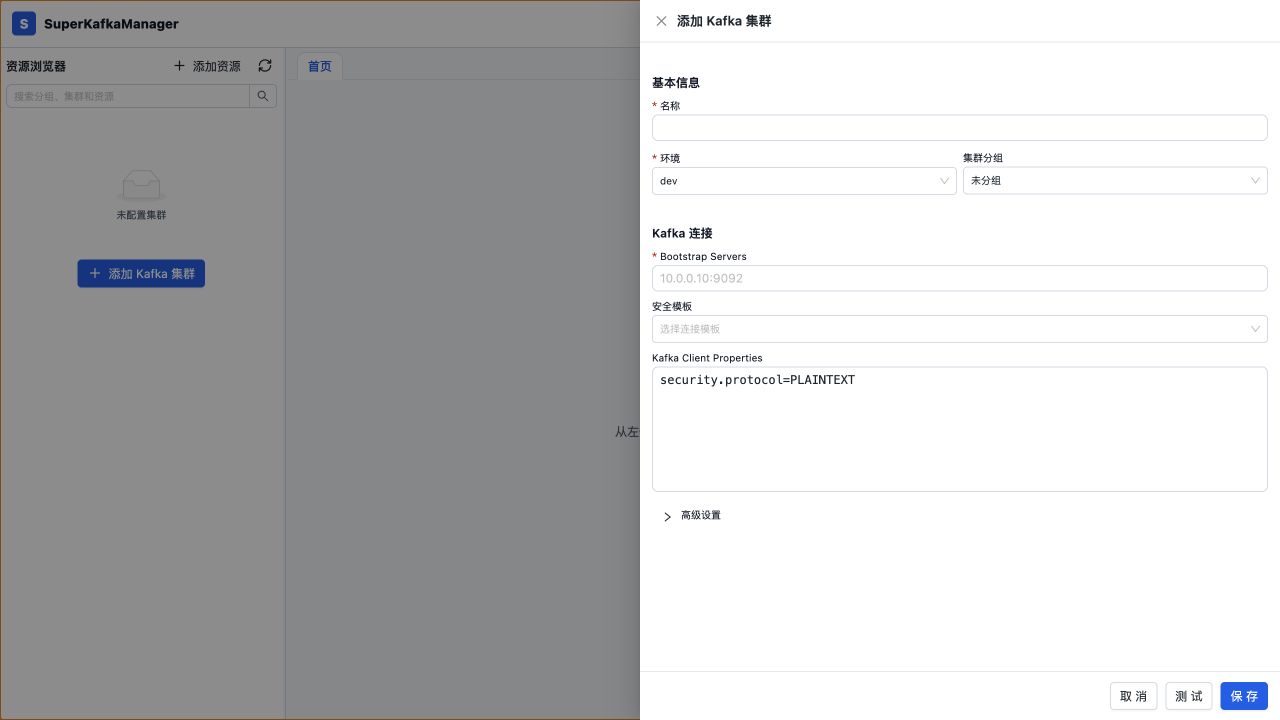Click the refresh icon in 资源浏览器
Image resolution: width=1280 pixels, height=720 pixels.
tap(265, 66)
